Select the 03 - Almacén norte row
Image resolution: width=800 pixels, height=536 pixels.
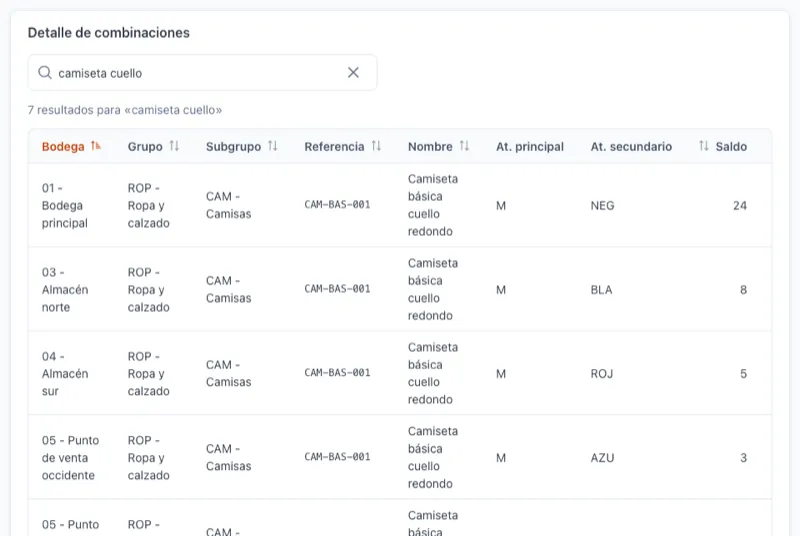pos(400,289)
